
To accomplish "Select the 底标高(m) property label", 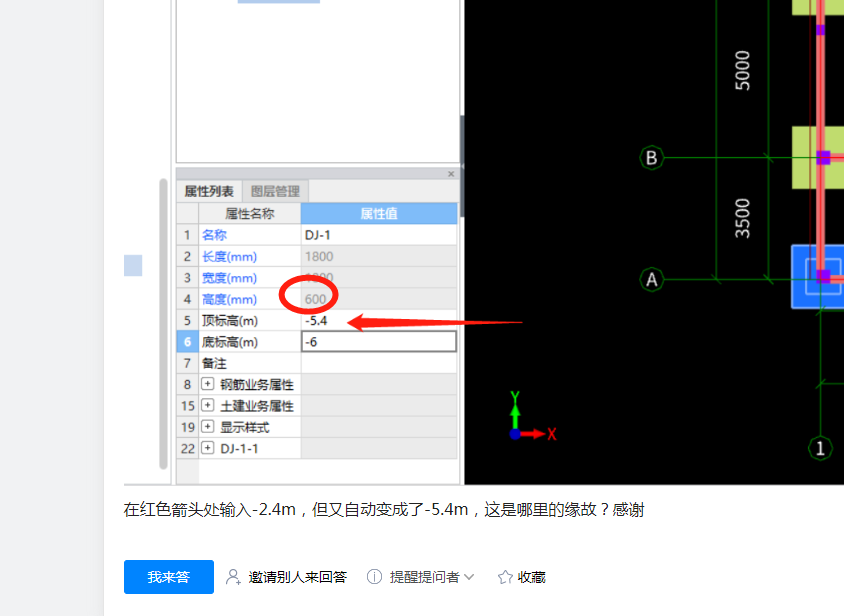I will [230, 342].
